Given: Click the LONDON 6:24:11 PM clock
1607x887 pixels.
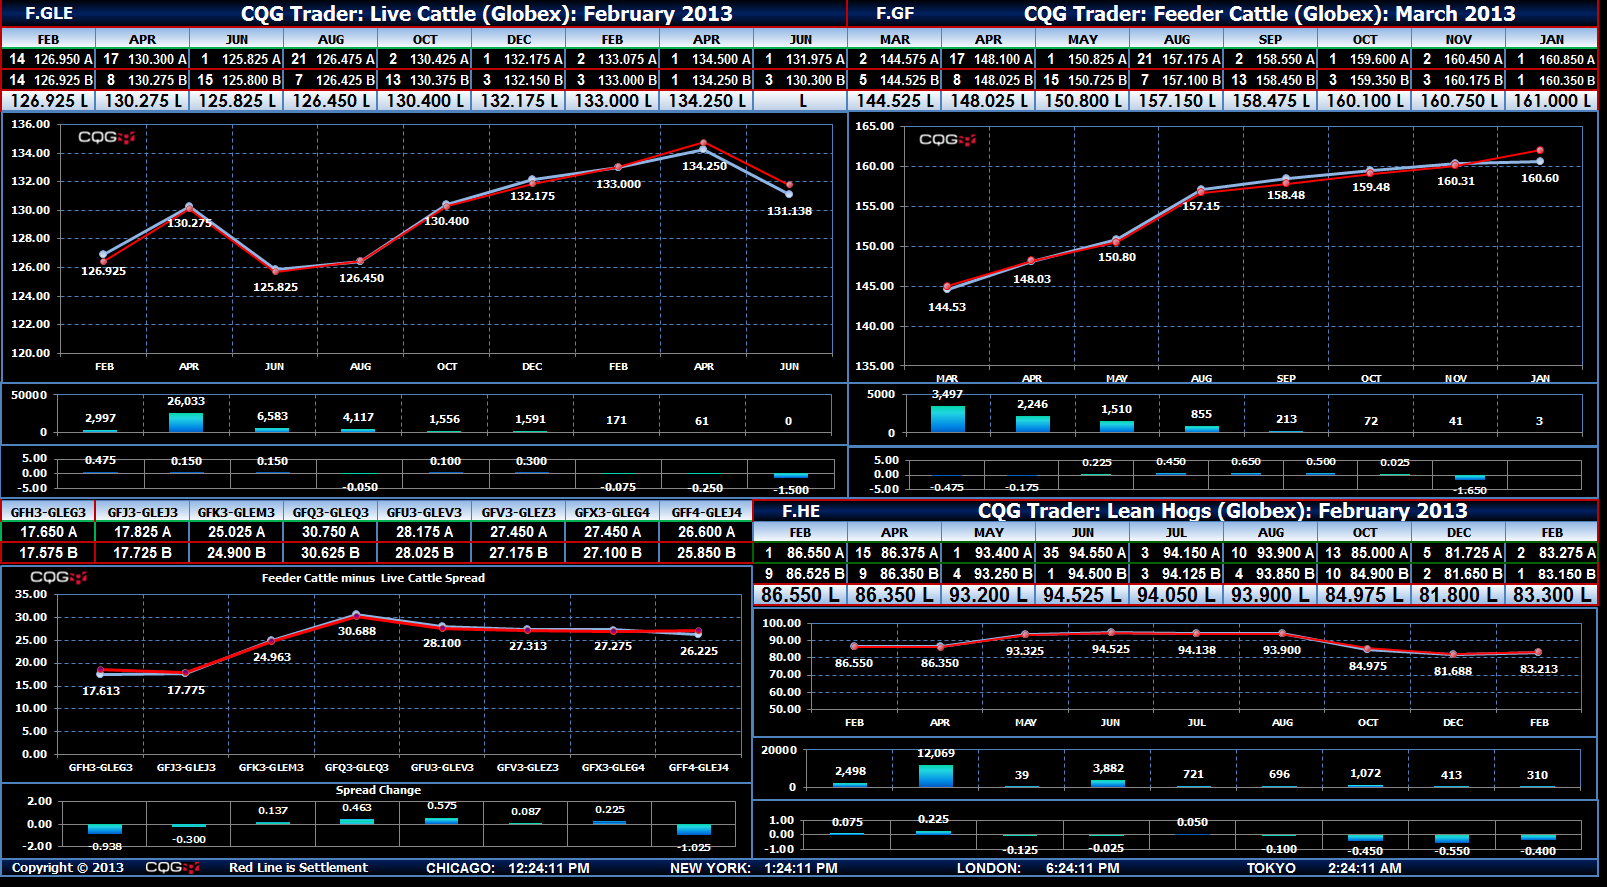Looking at the screenshot, I should coord(1038,868).
